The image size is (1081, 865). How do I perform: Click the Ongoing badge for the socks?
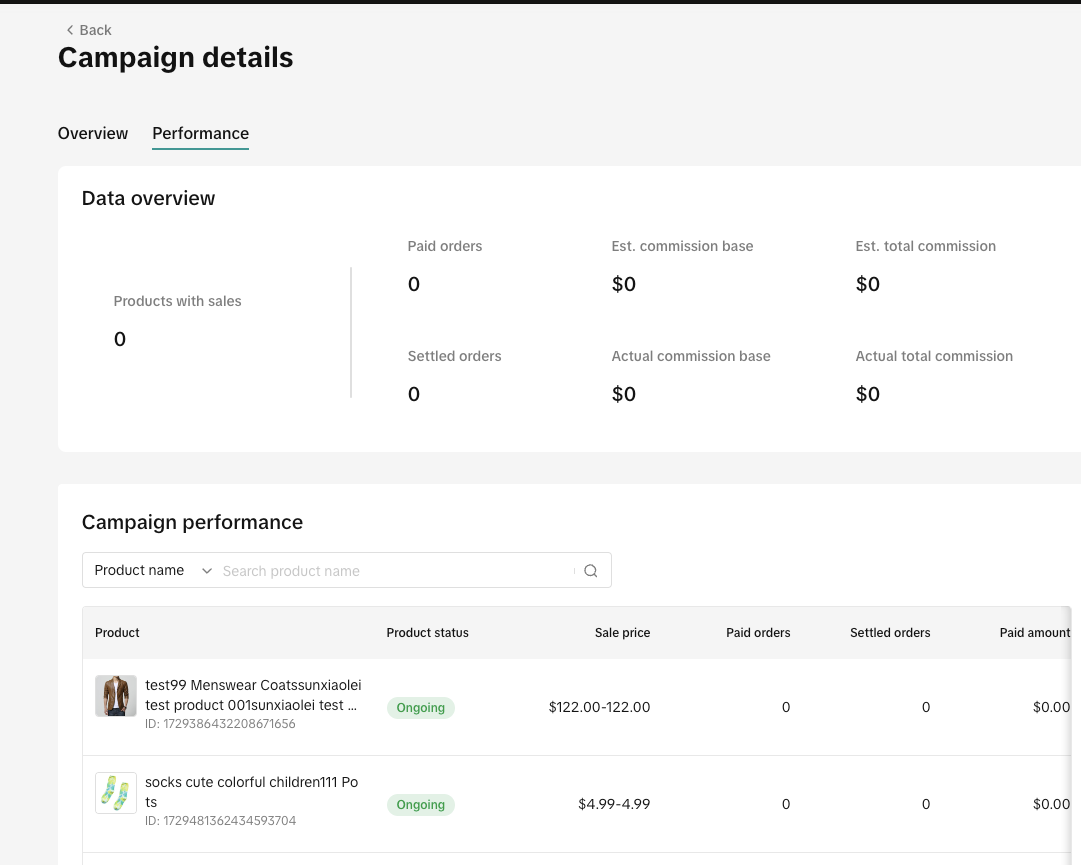(x=420, y=805)
